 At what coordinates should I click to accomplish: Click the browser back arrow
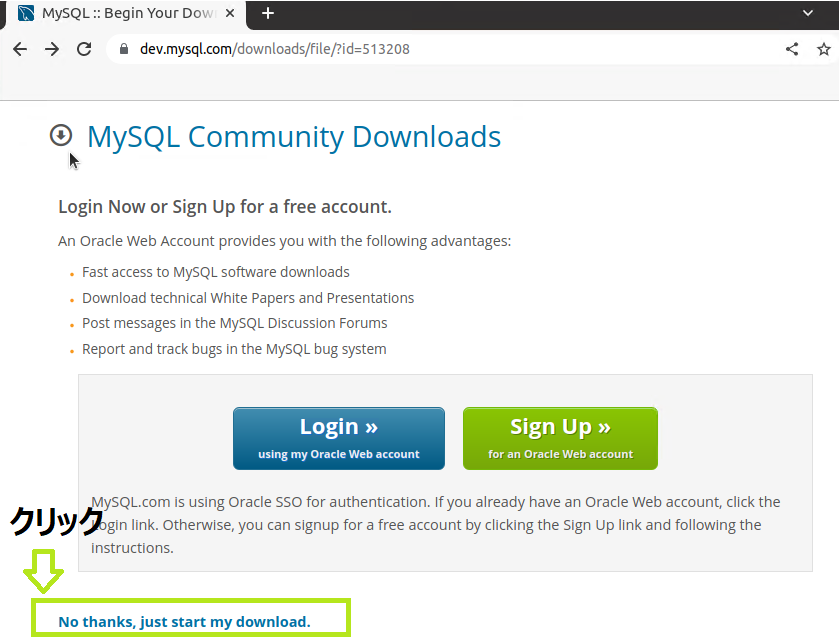(19, 48)
